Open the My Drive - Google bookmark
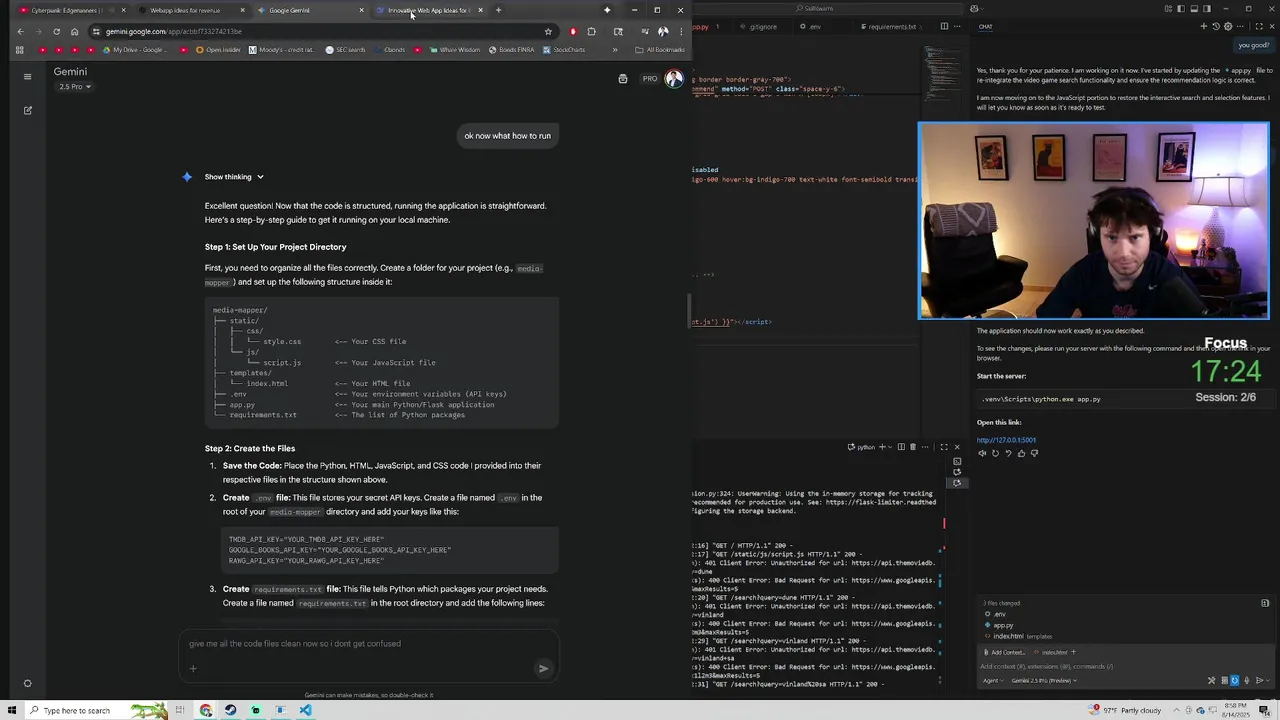Screen dimensions: 1280x720 coord(134,50)
